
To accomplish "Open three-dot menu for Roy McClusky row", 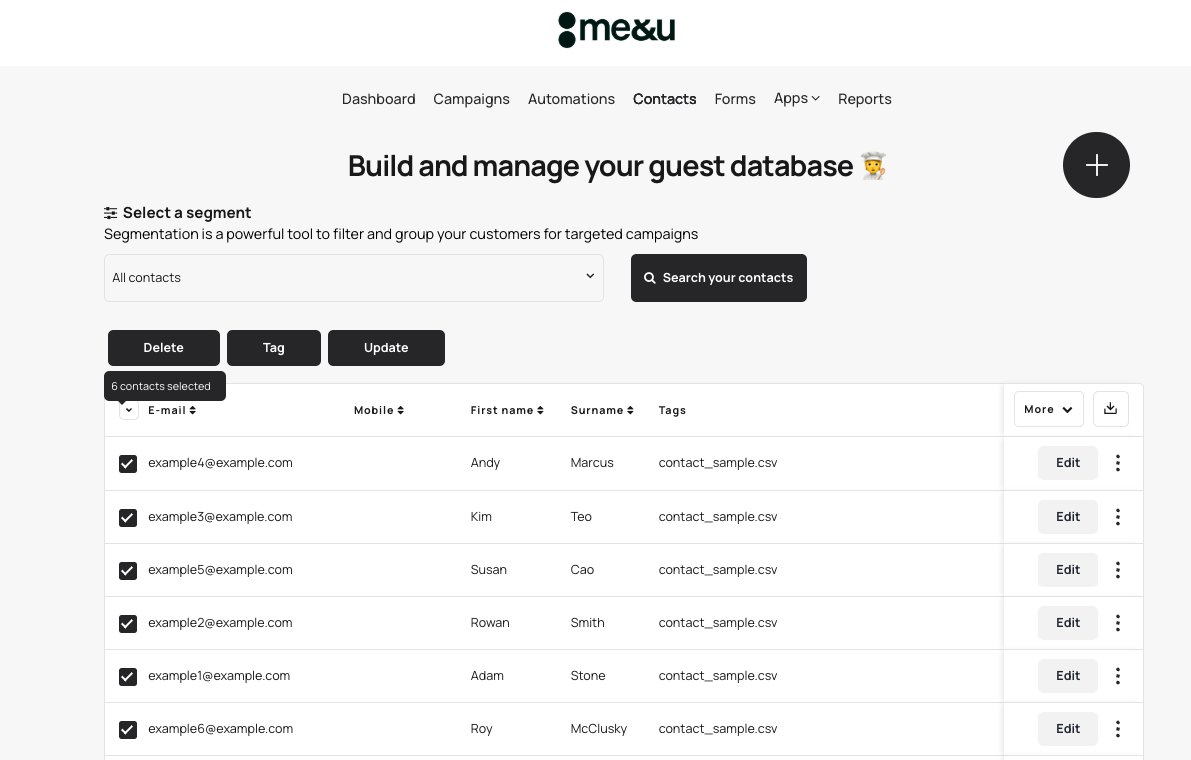I will 1118,729.
